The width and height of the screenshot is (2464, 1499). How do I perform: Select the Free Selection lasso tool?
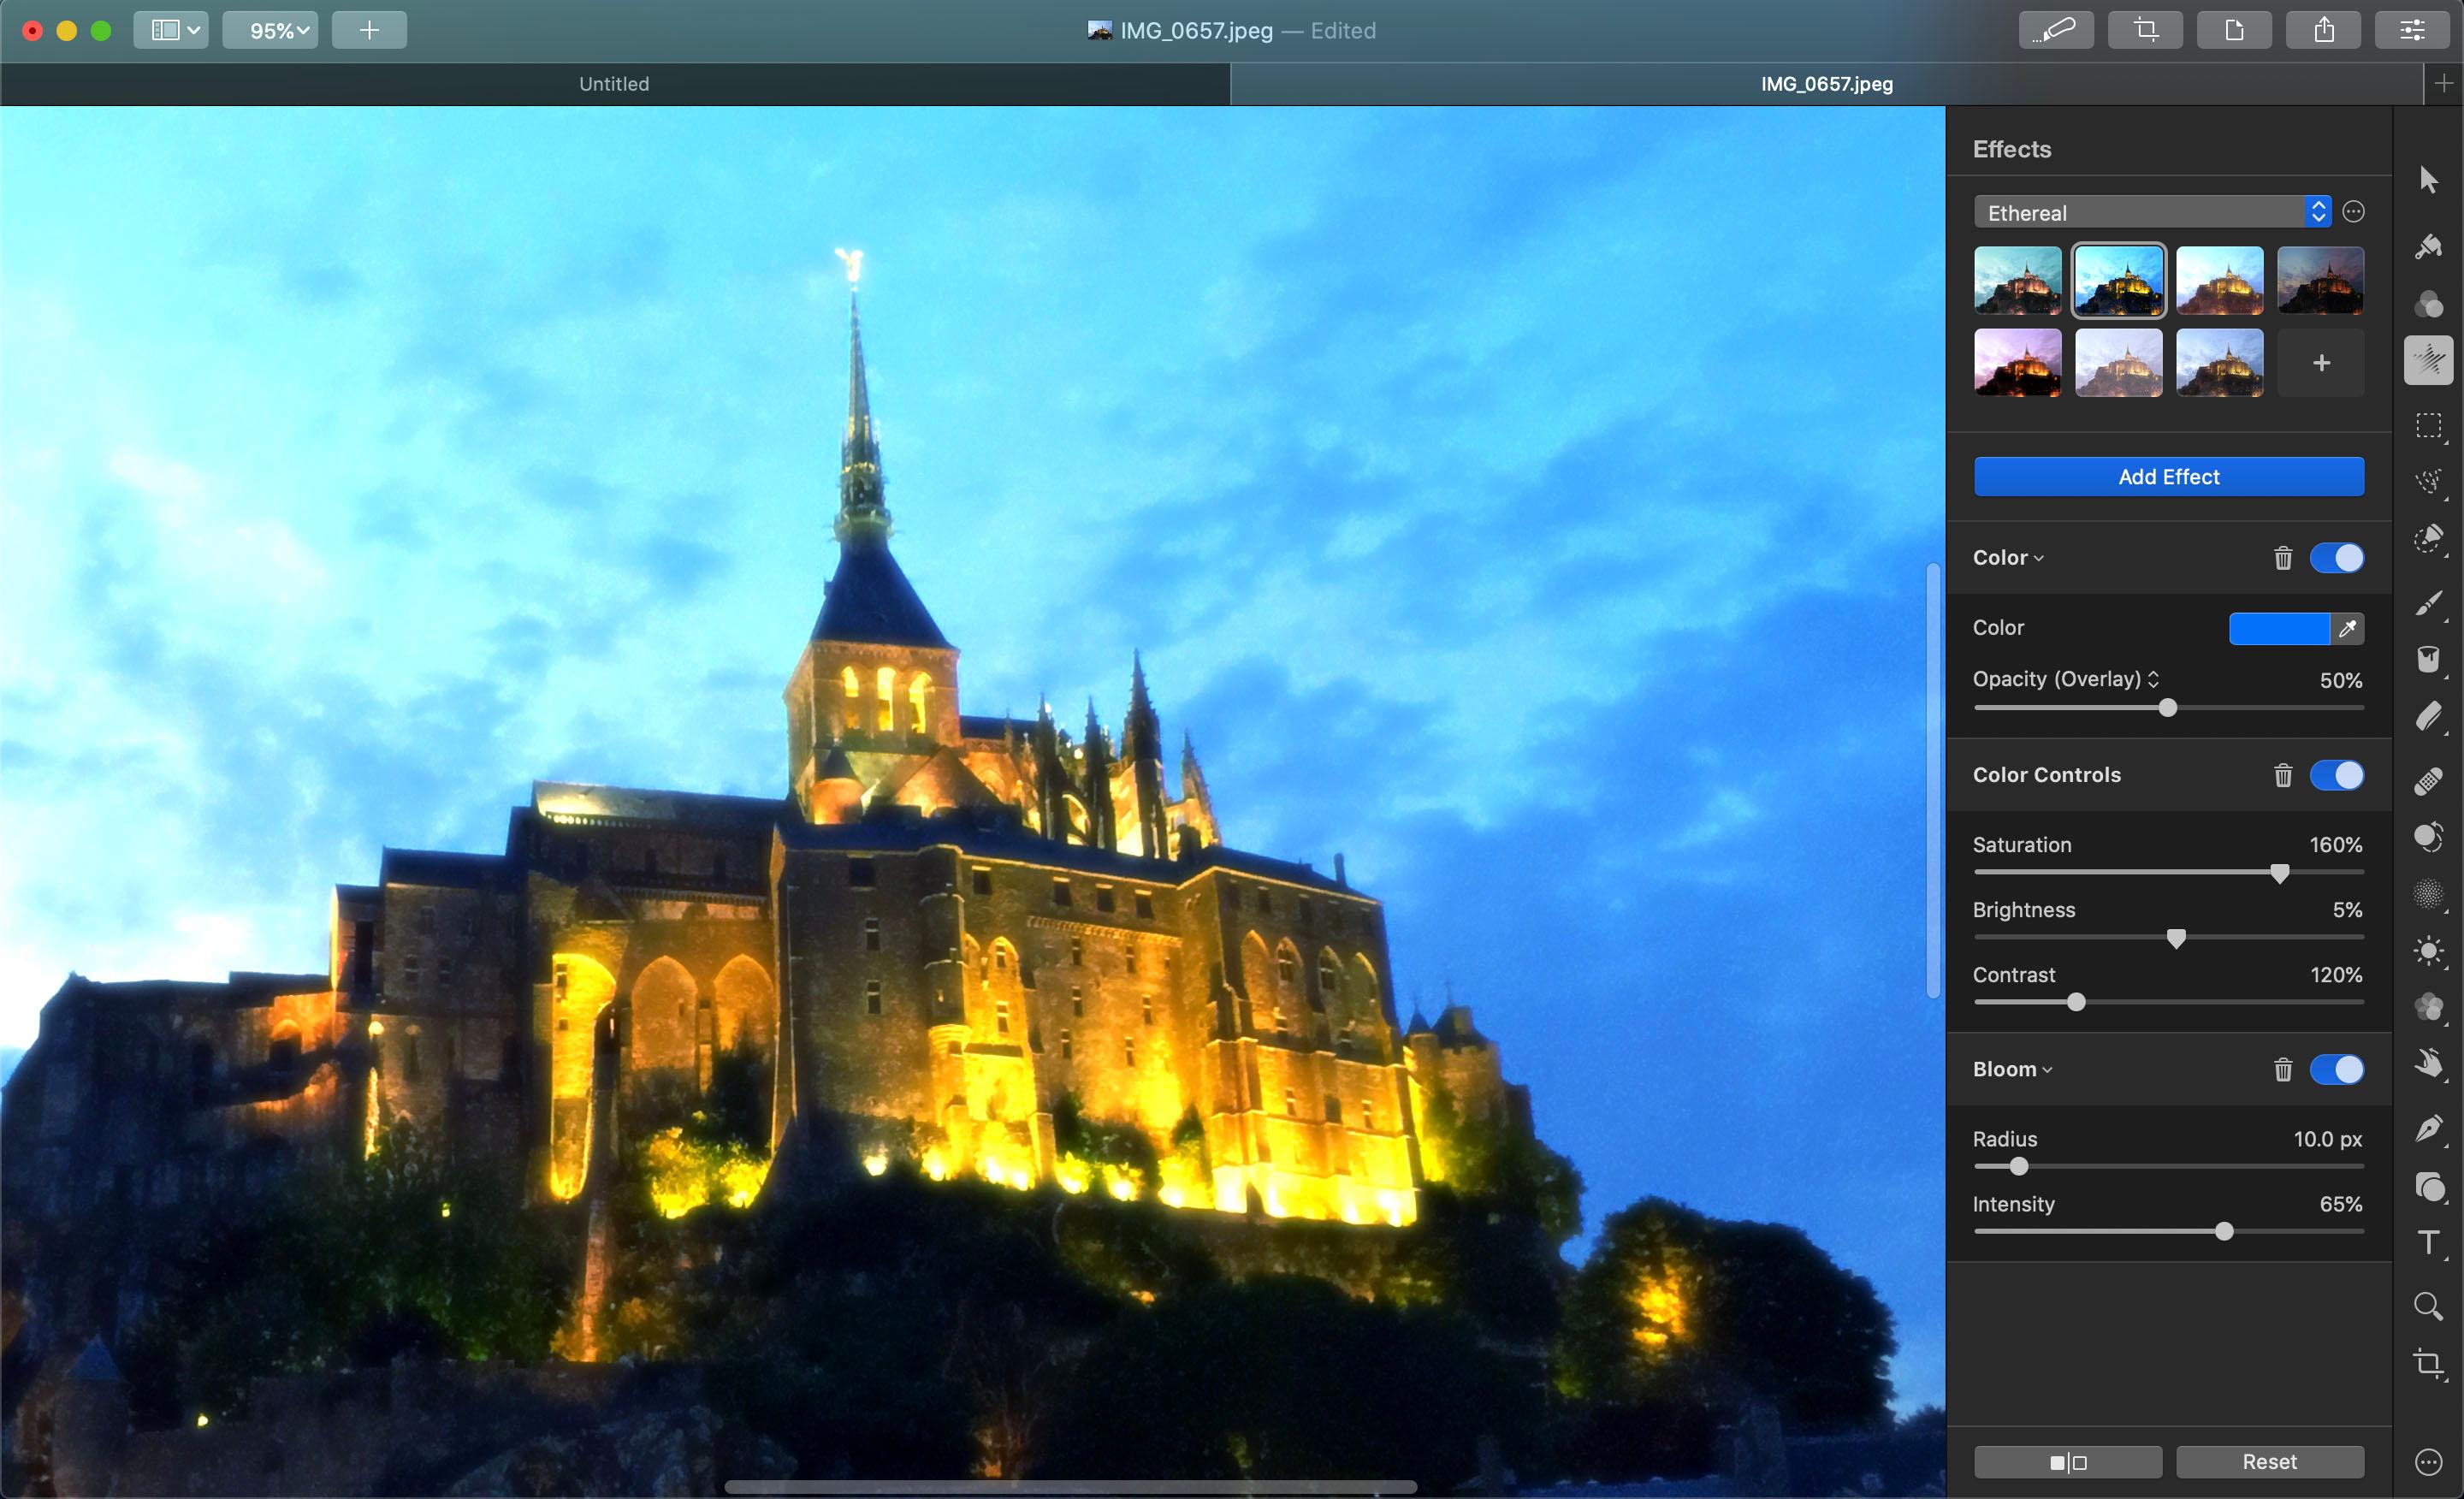tap(2428, 482)
